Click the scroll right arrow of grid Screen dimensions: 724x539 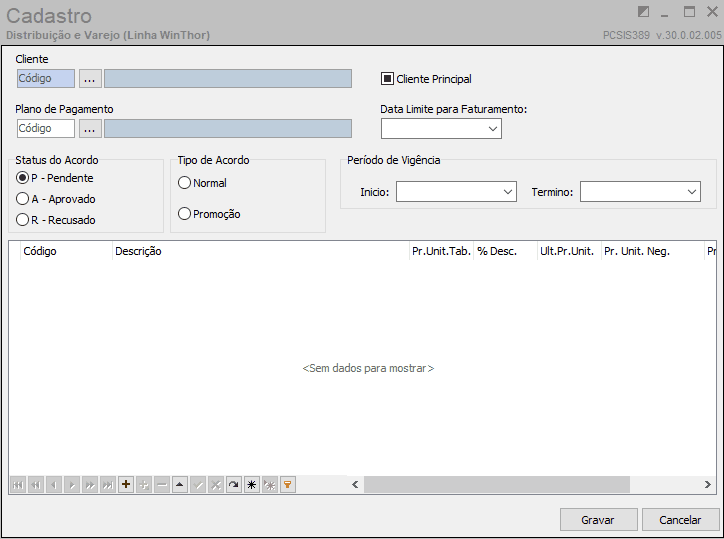click(x=707, y=484)
